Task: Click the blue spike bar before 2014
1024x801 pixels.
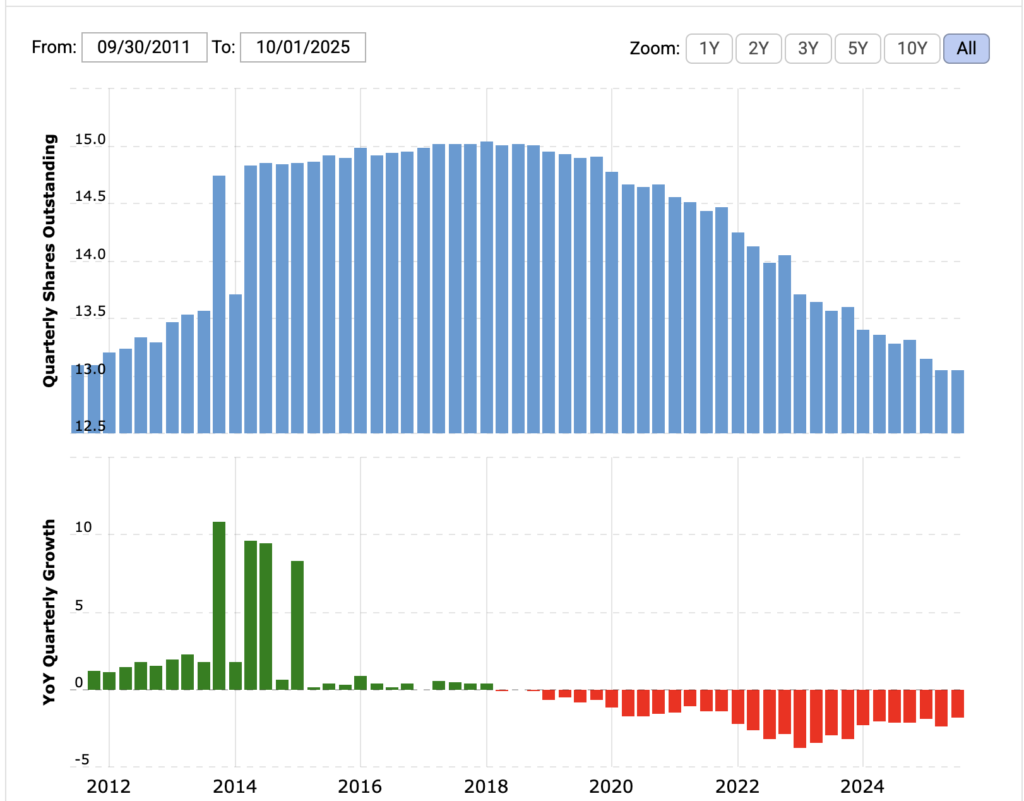Action: 219,304
